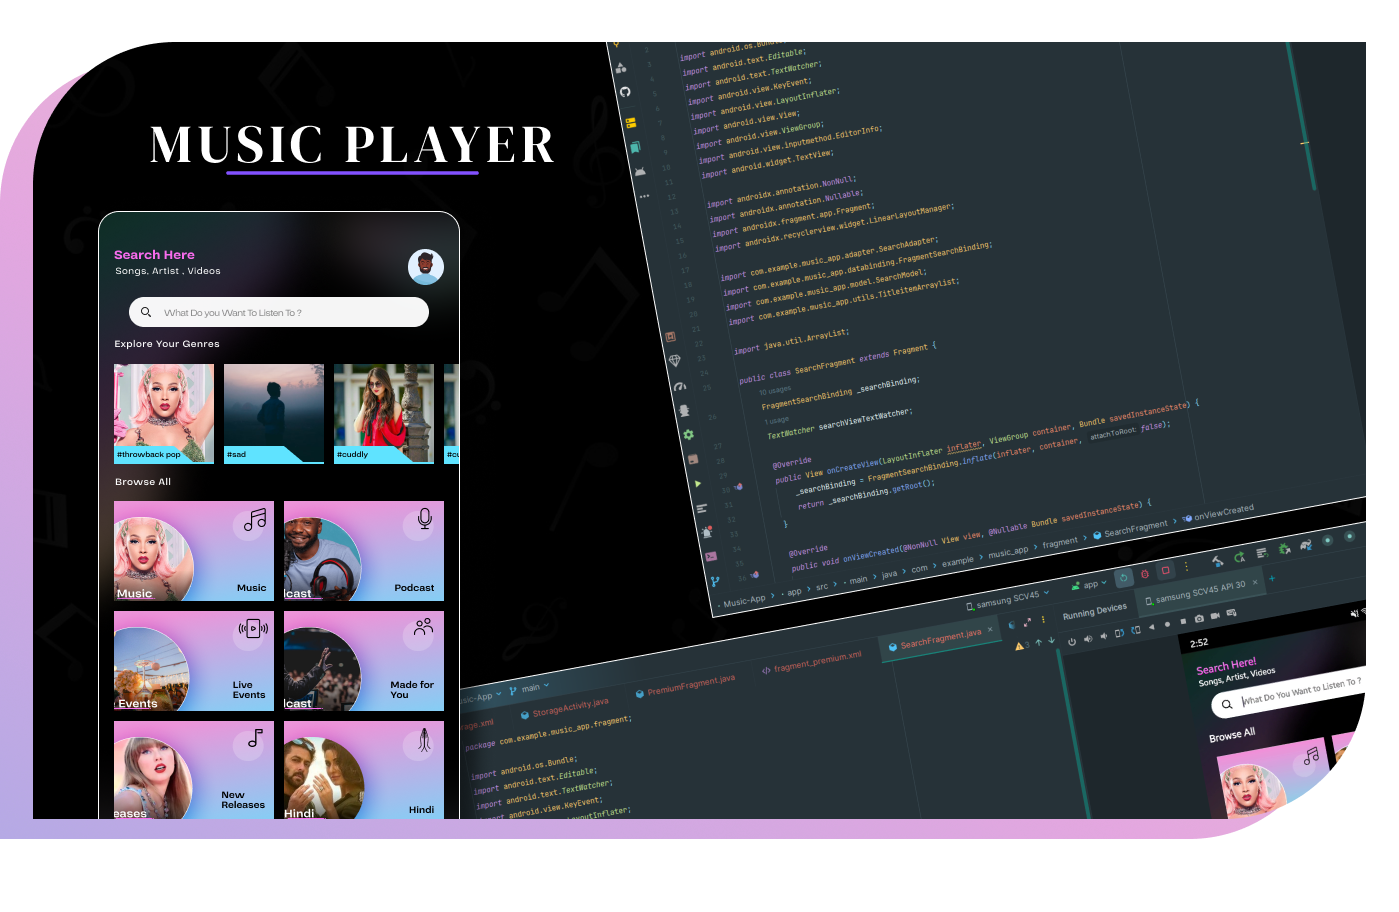Viewport: 1399px width, 912px height.
Task: Take emulator screenshot with camera icon
Action: (x=1199, y=618)
